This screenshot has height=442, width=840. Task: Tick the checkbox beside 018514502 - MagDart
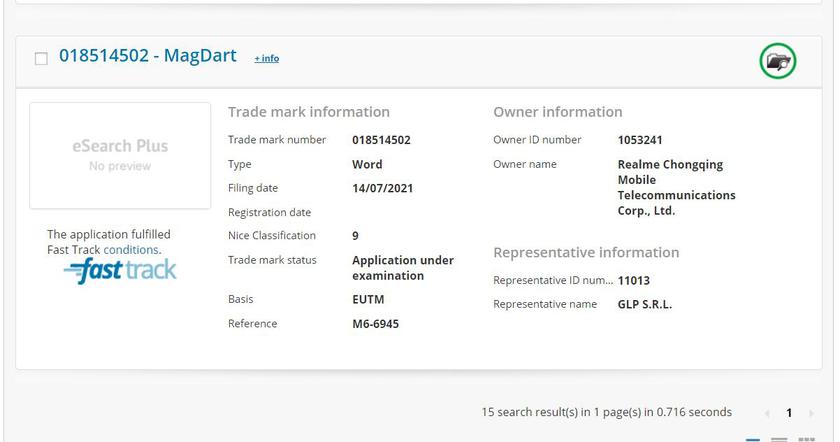41,58
